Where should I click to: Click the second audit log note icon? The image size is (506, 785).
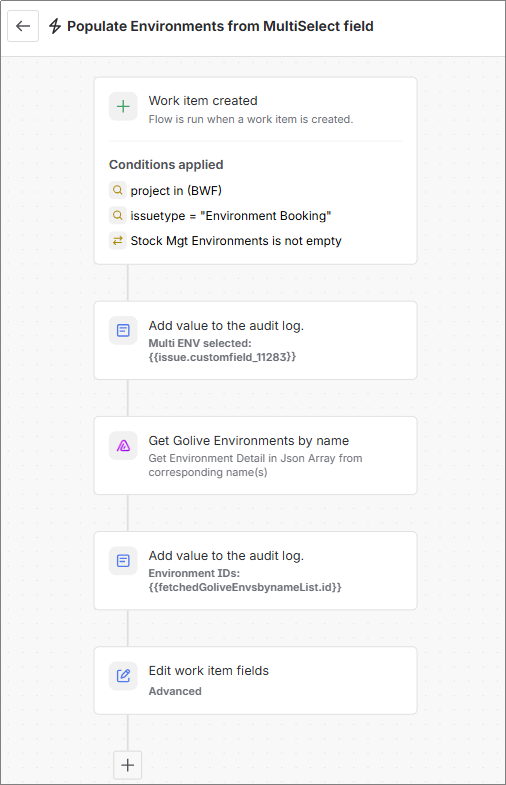[x=123, y=561]
